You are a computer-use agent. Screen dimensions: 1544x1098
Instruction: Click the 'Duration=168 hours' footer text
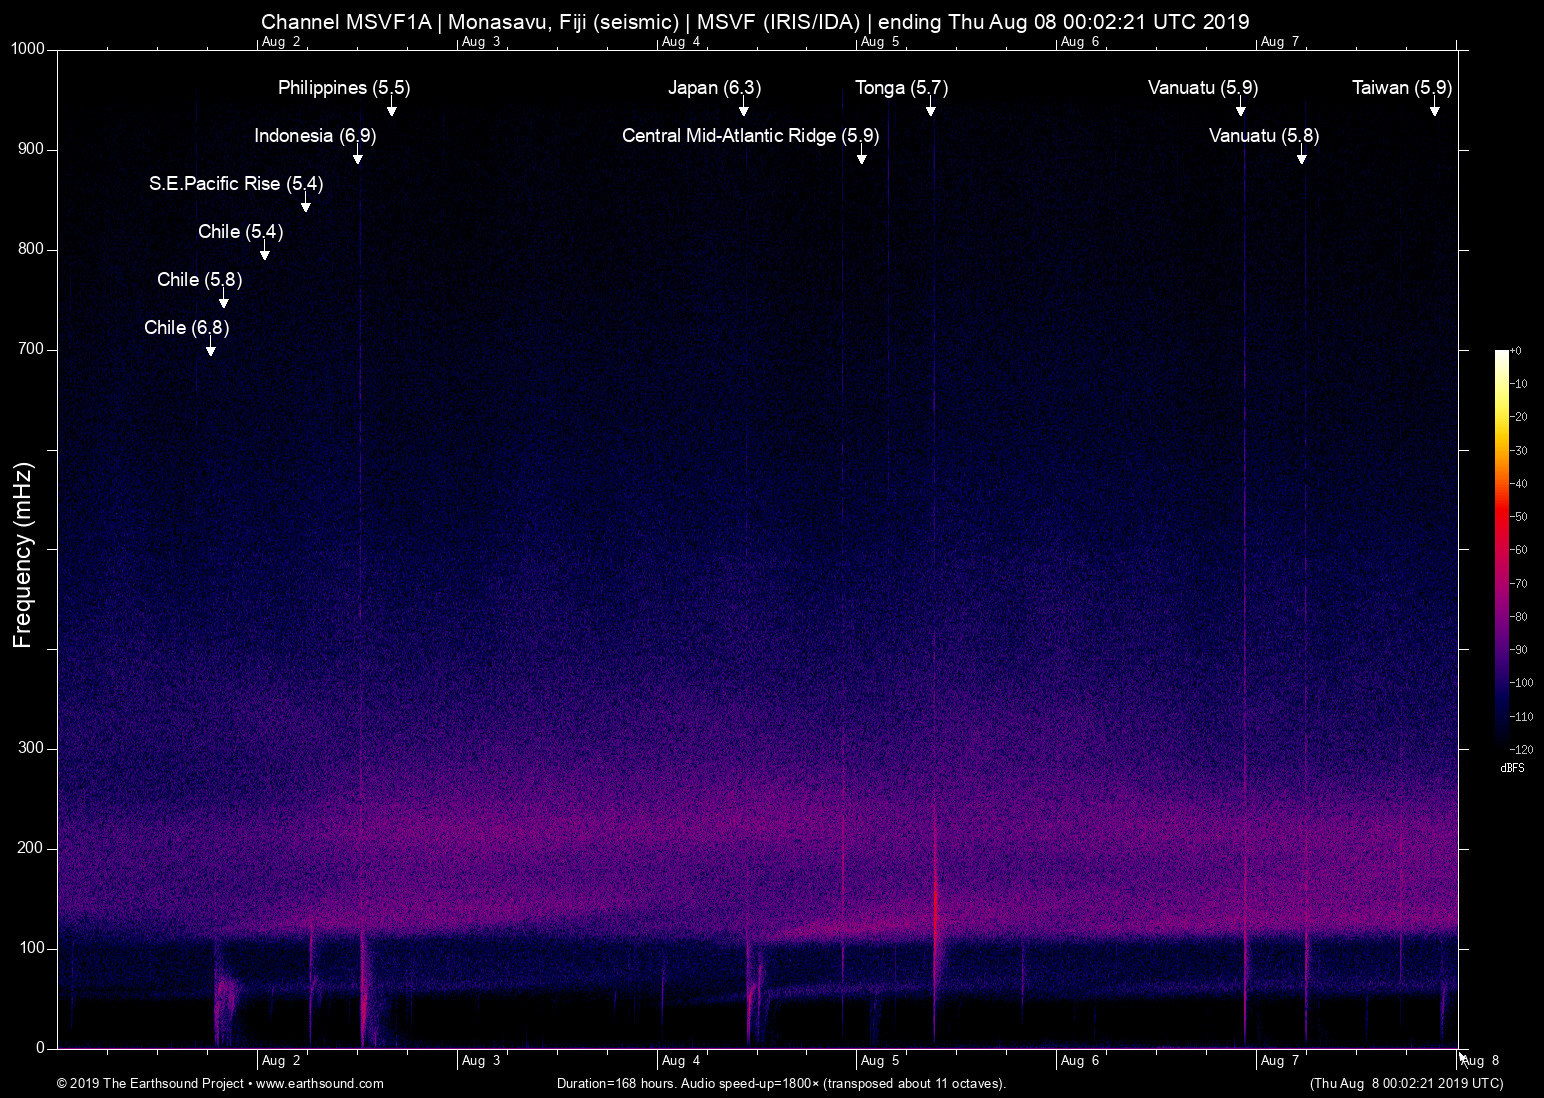pos(781,1084)
